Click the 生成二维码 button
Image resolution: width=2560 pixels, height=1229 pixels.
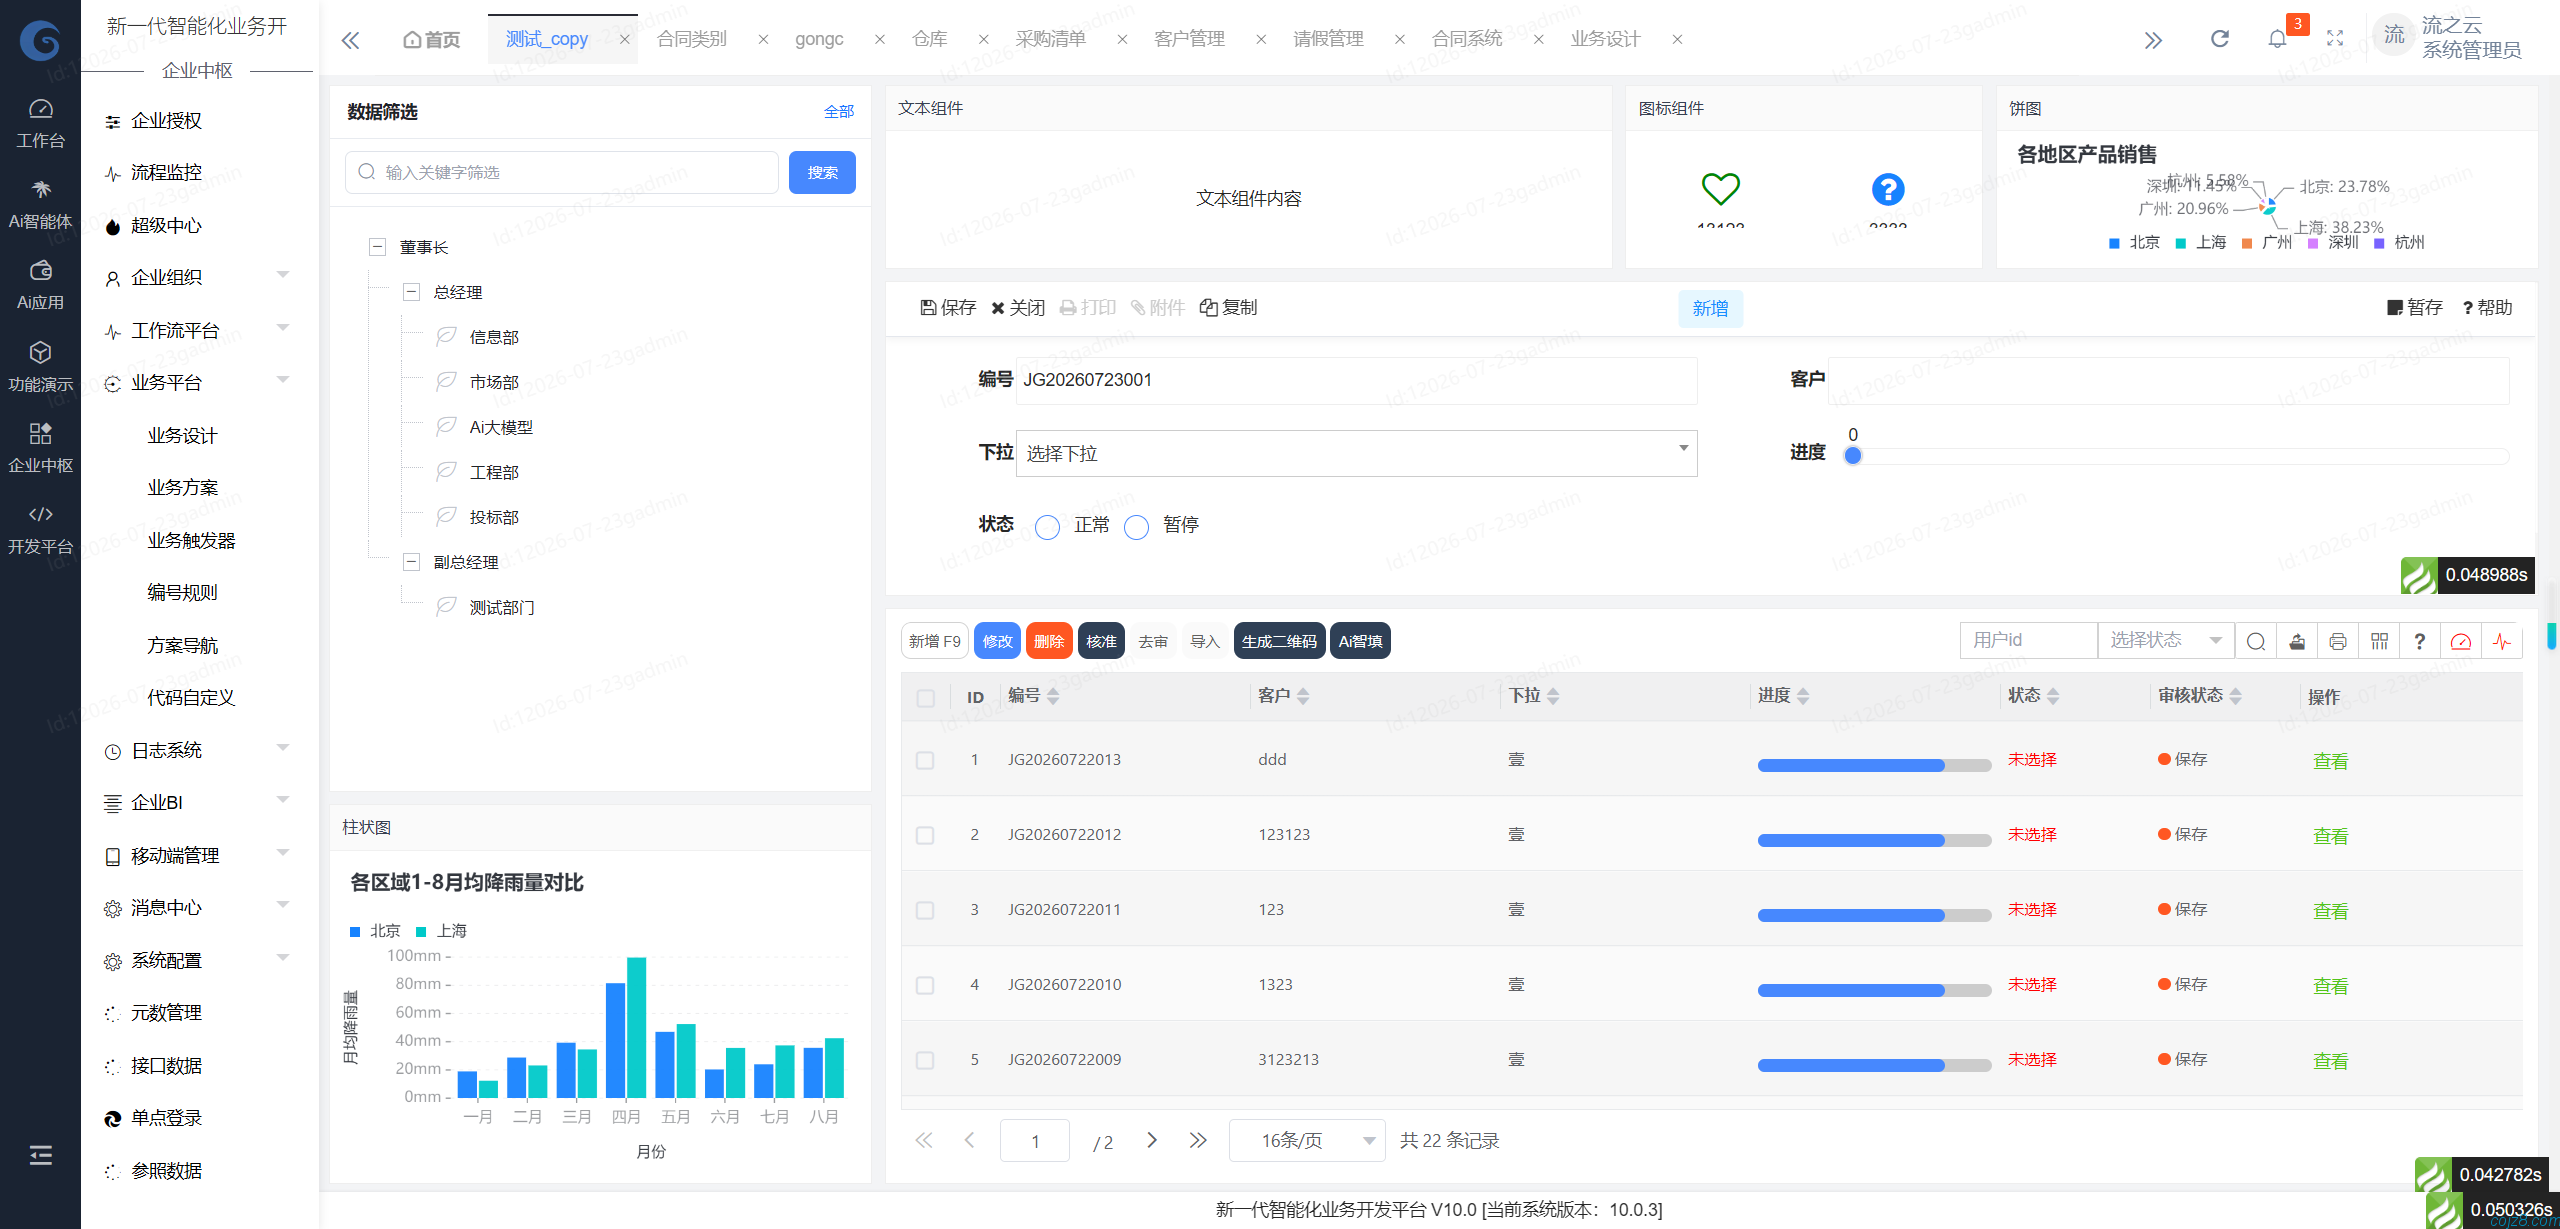tap(1279, 641)
